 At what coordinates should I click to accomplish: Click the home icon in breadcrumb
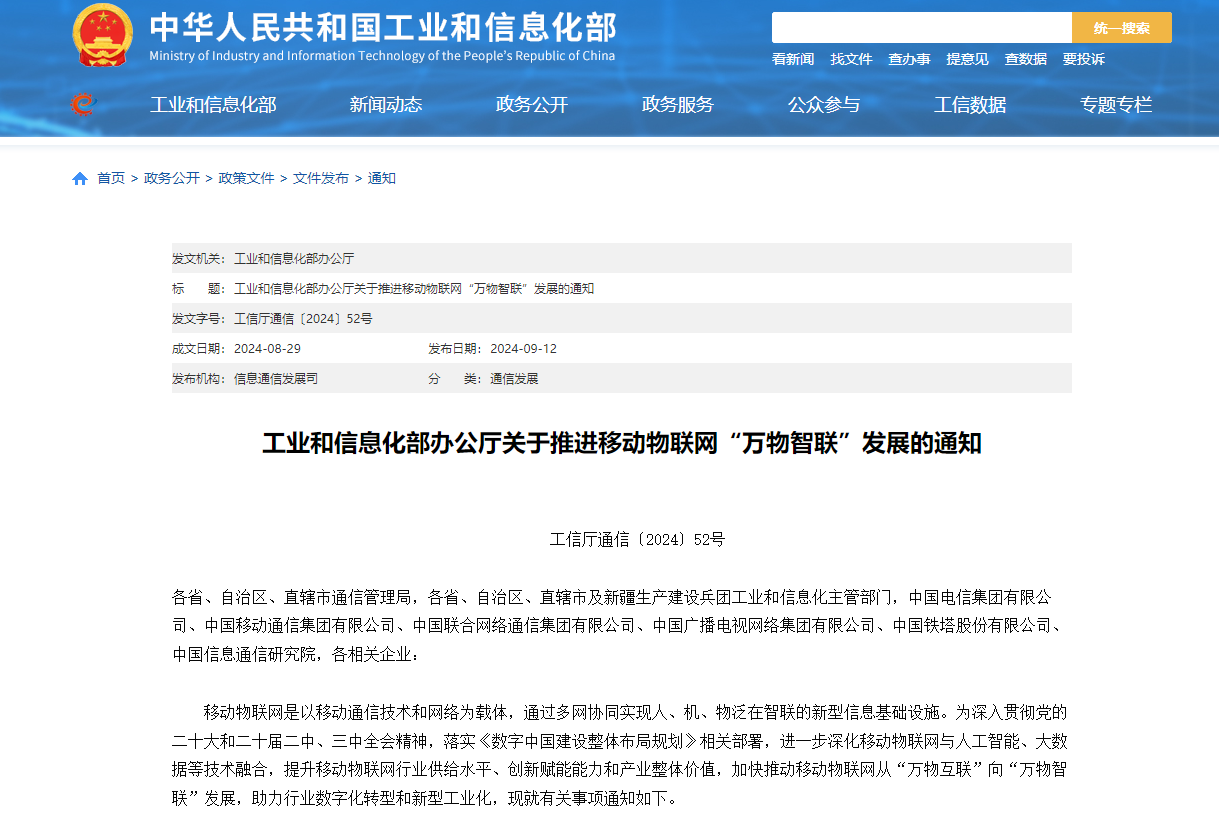click(x=80, y=179)
